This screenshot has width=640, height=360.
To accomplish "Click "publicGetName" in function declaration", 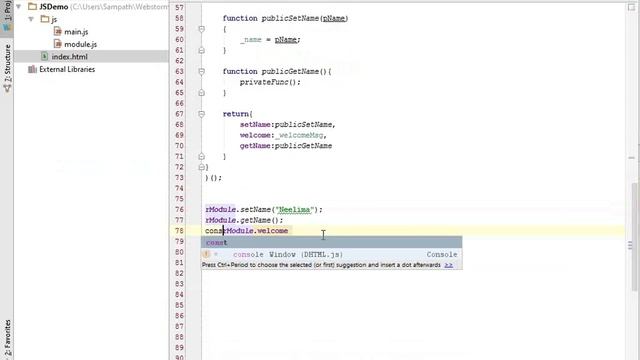I will [x=290, y=71].
